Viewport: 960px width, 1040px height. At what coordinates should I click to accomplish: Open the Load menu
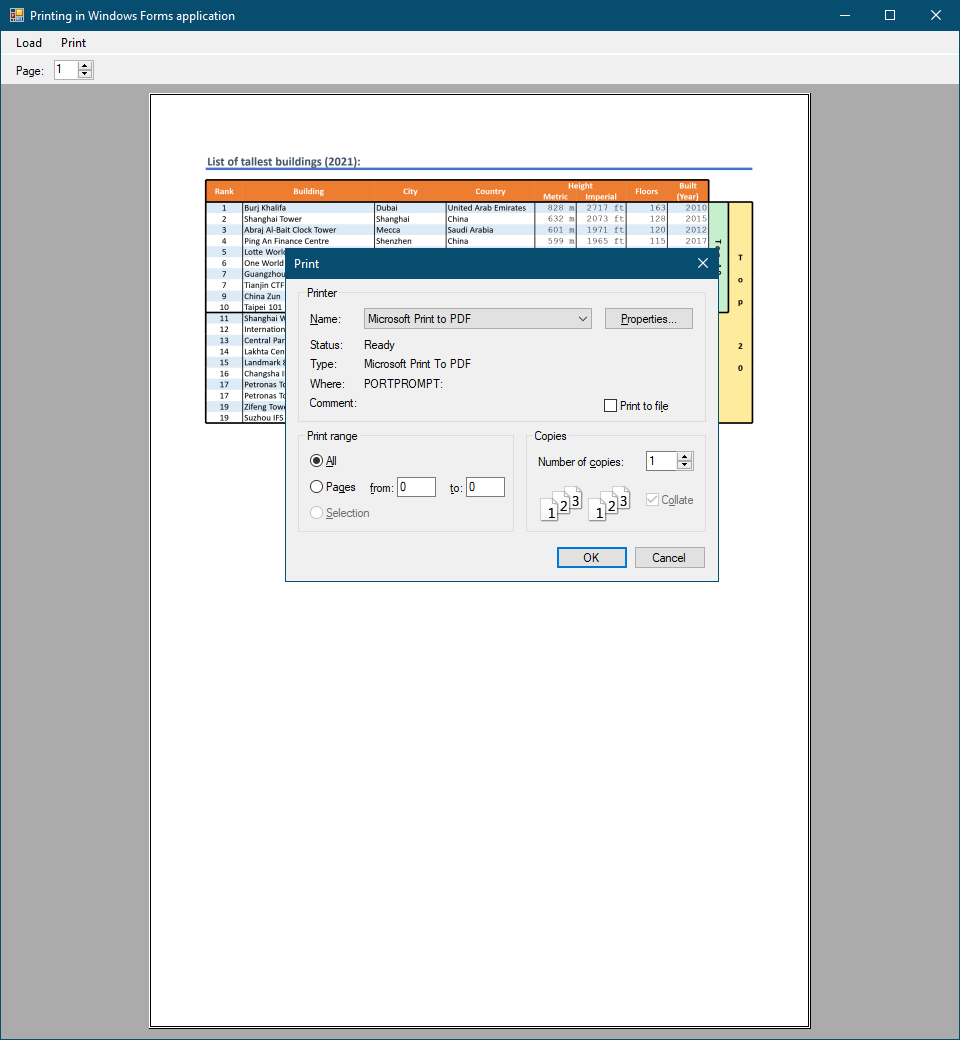(28, 42)
